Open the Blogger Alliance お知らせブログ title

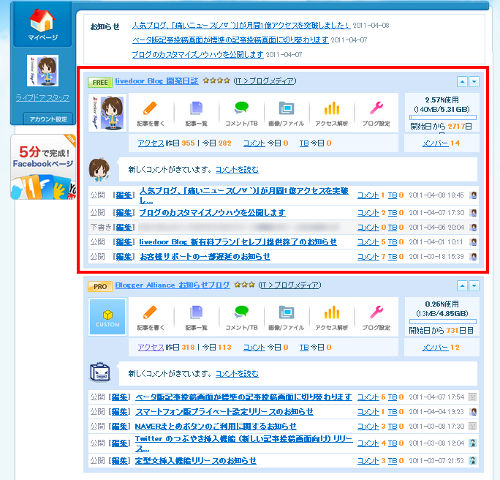(172, 285)
